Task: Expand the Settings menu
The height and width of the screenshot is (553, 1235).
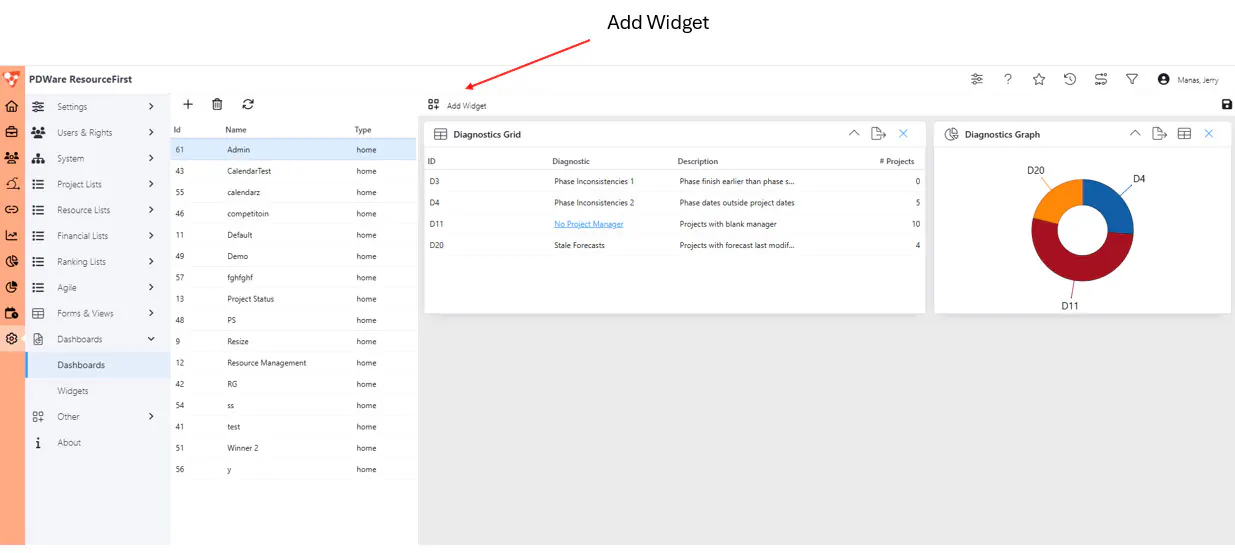Action: coord(151,106)
